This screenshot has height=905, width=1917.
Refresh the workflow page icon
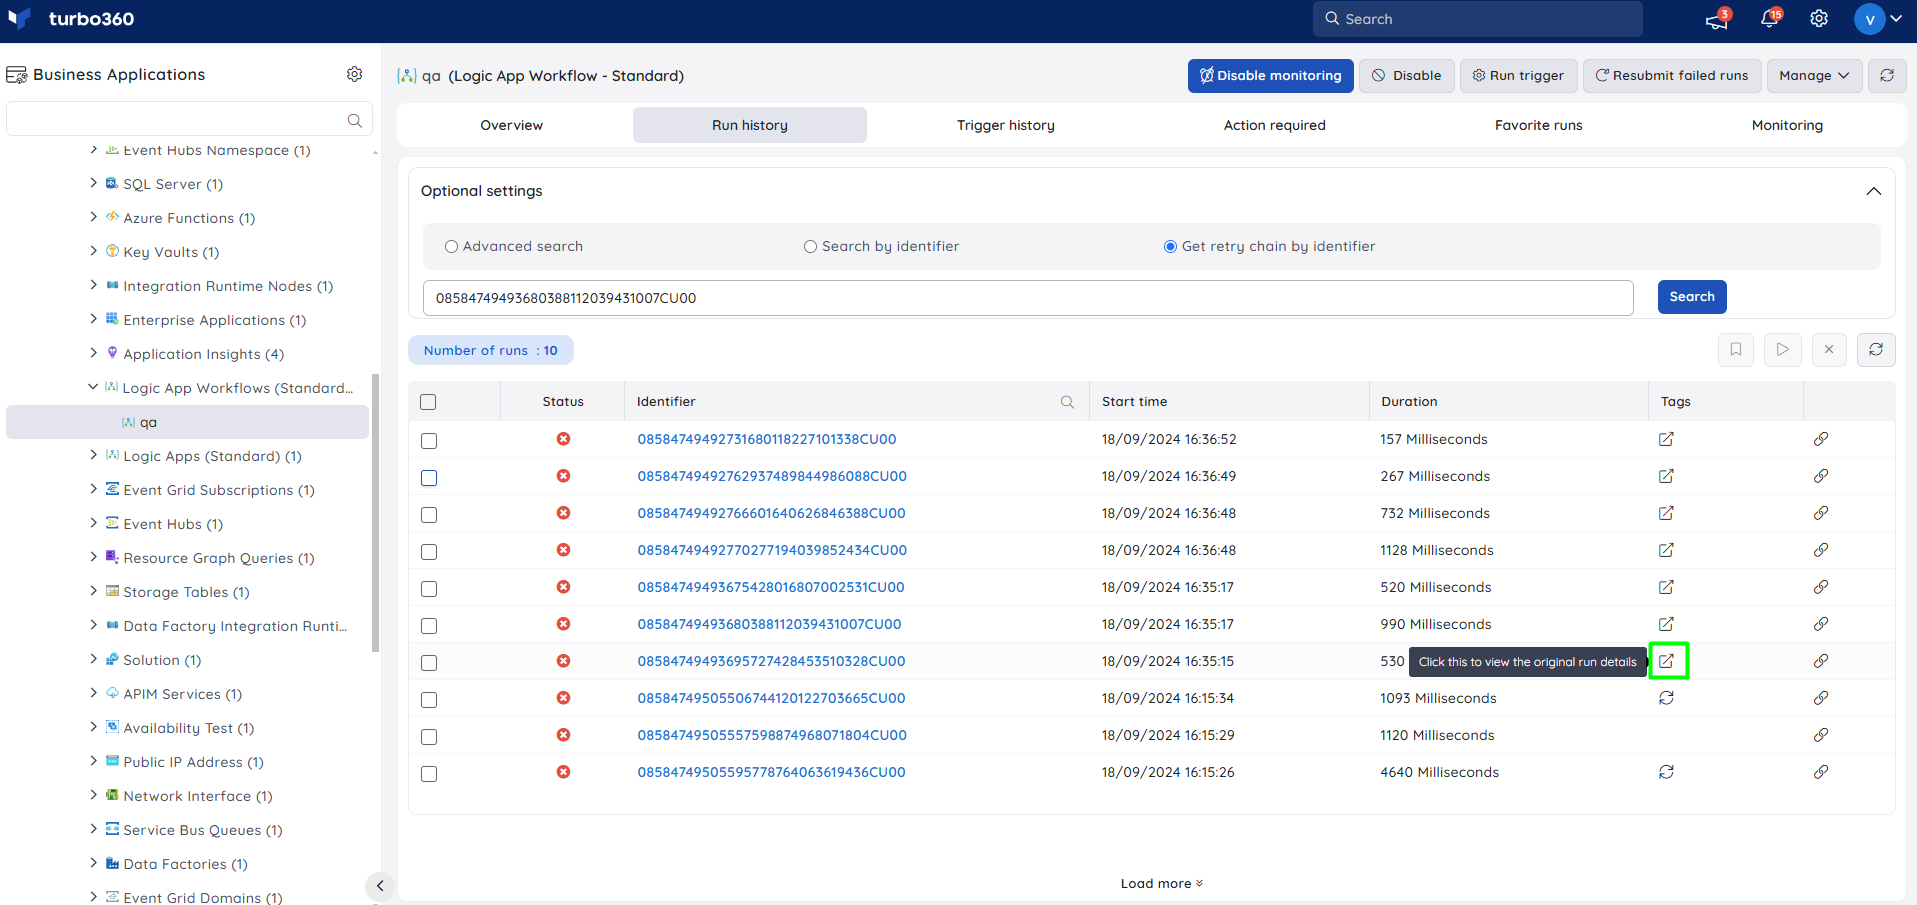[1887, 76]
